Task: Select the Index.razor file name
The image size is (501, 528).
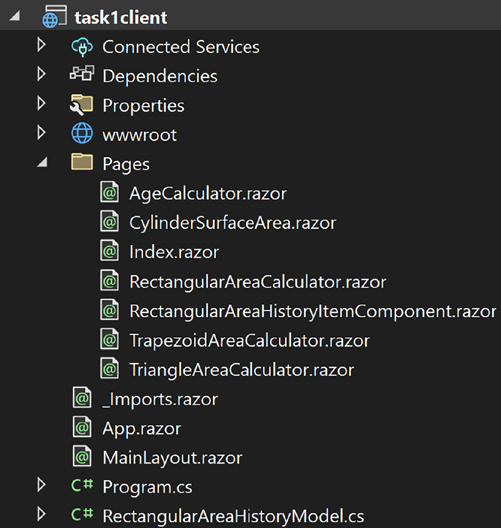Action: point(174,252)
